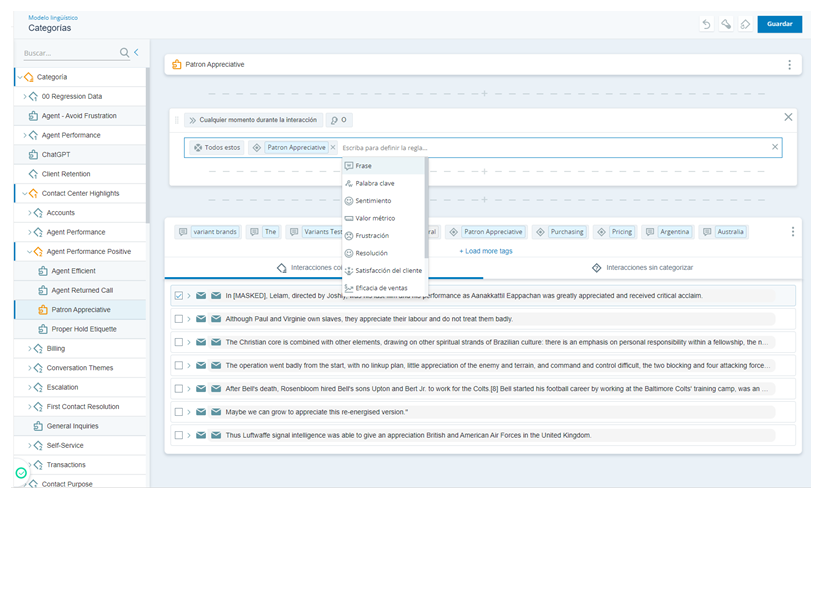Click Modelo lingüístico breadcrumb link

pyautogui.click(x=53, y=18)
